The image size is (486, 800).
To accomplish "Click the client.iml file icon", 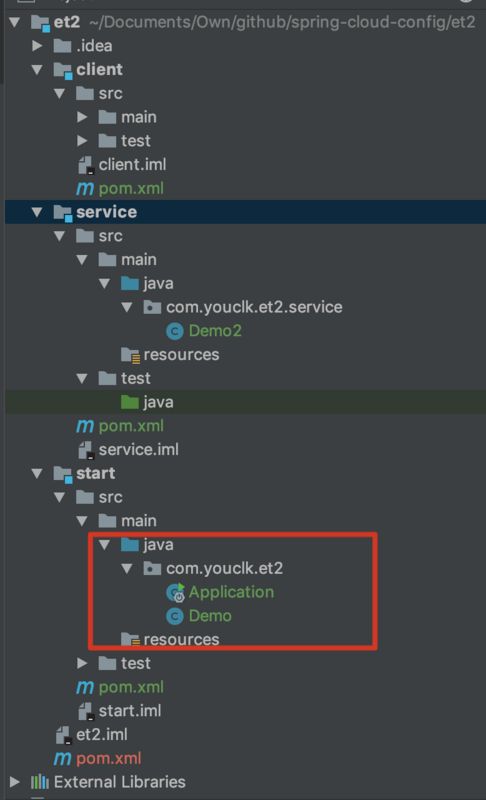I will pyautogui.click(x=85, y=165).
